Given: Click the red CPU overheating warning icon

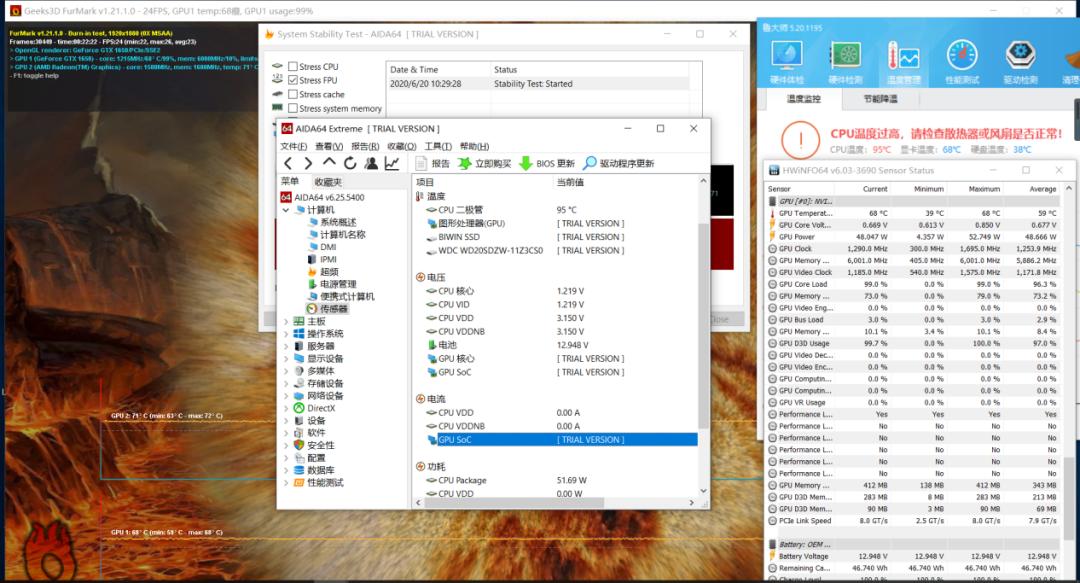Looking at the screenshot, I should (800, 140).
